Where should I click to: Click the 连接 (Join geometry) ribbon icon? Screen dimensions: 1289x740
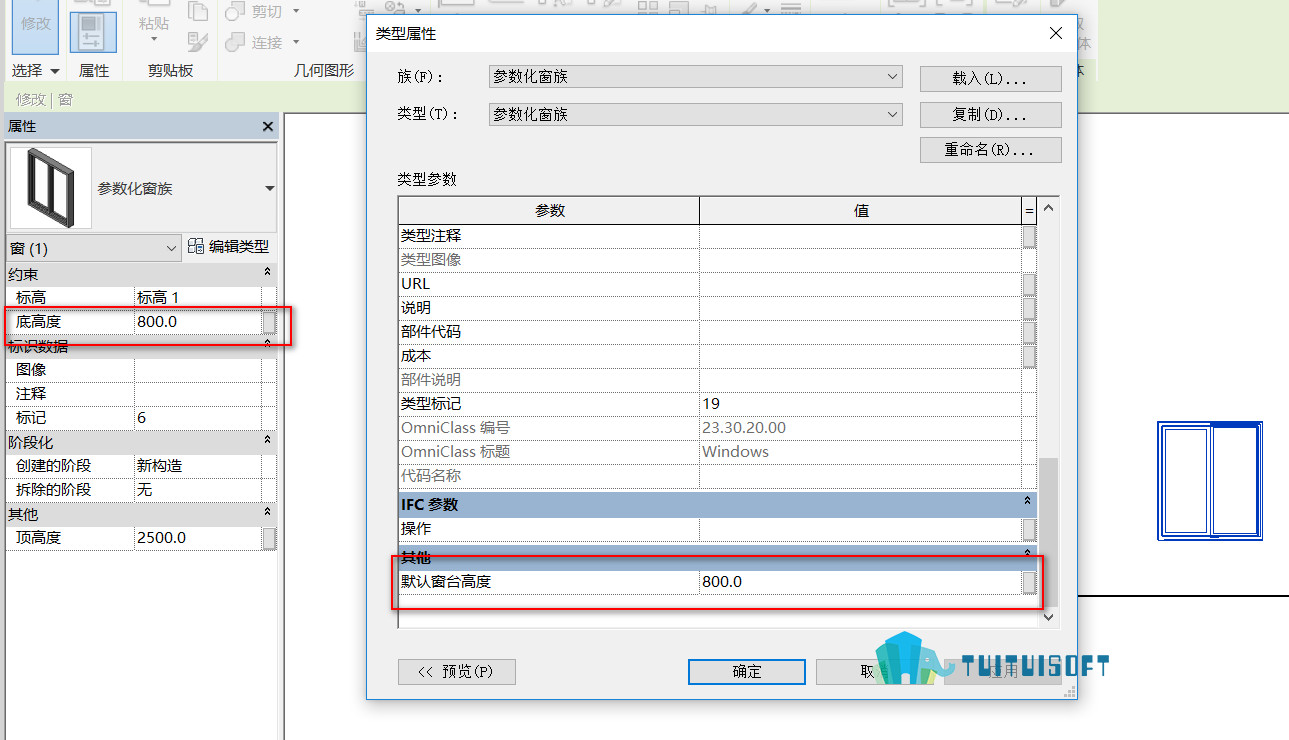pos(236,42)
